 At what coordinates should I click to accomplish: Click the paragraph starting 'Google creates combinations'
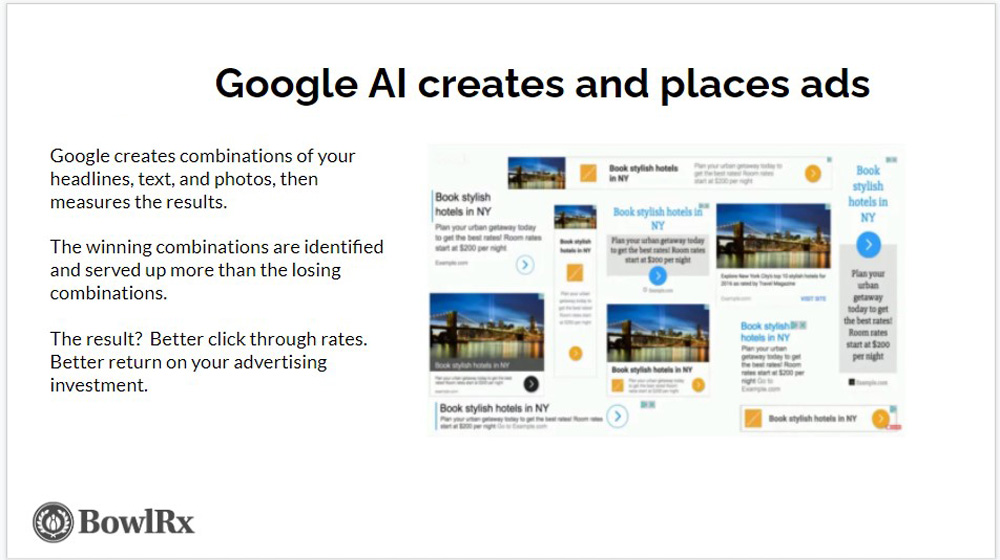203,179
